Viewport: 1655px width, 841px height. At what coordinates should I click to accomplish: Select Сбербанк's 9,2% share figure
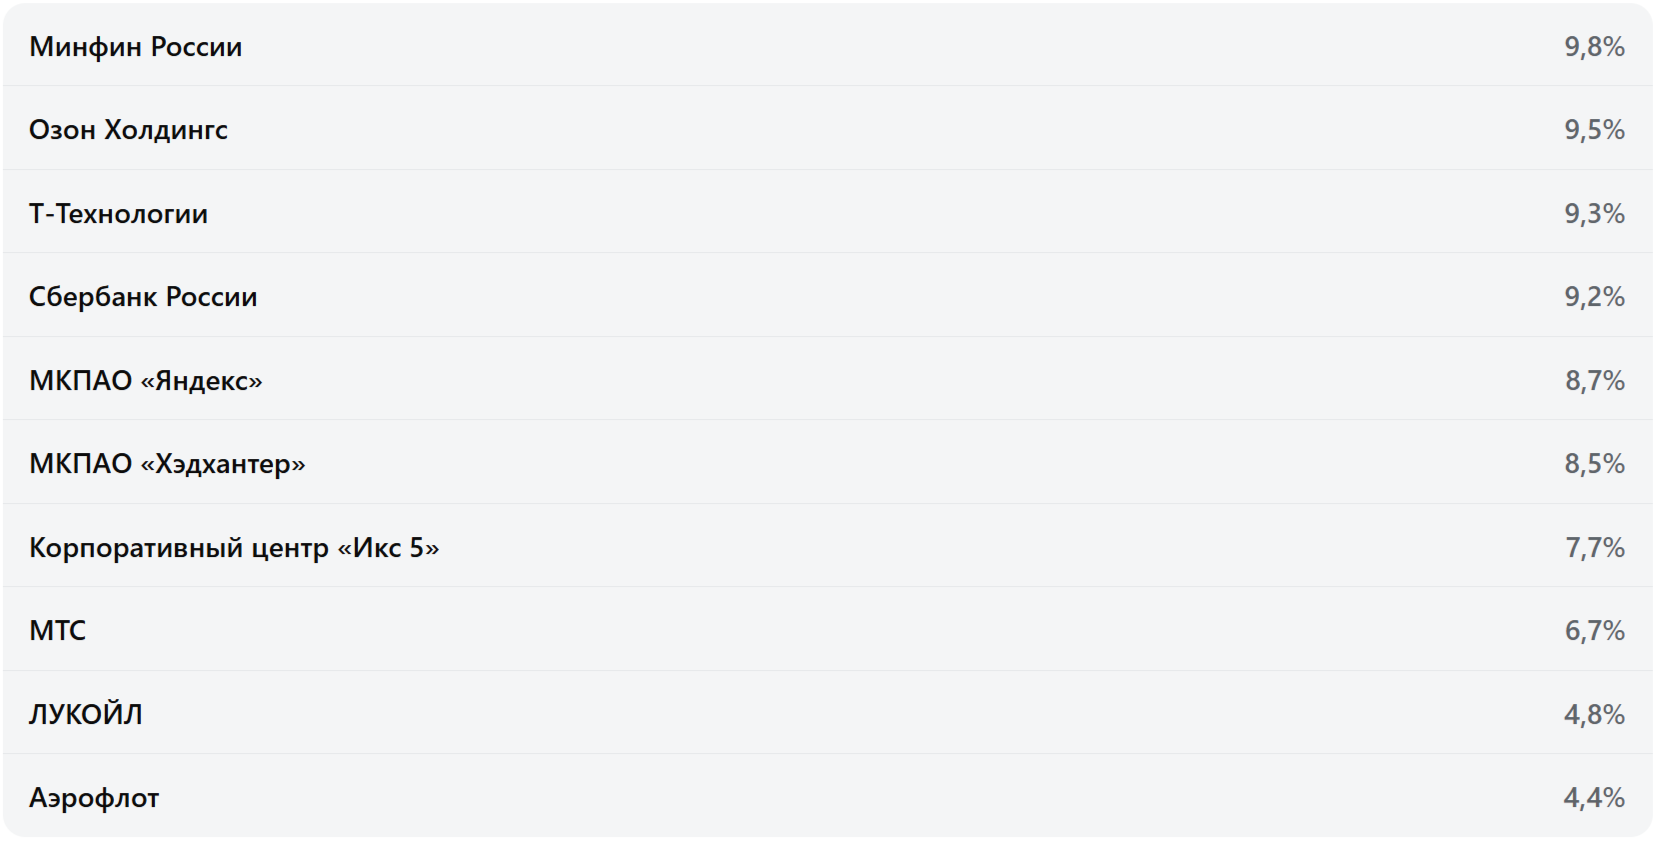1594,297
